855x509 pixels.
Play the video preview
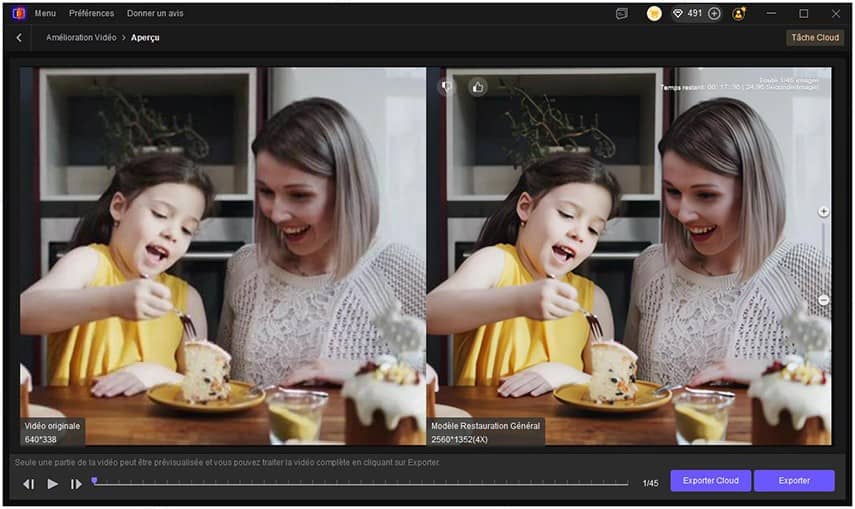(52, 483)
